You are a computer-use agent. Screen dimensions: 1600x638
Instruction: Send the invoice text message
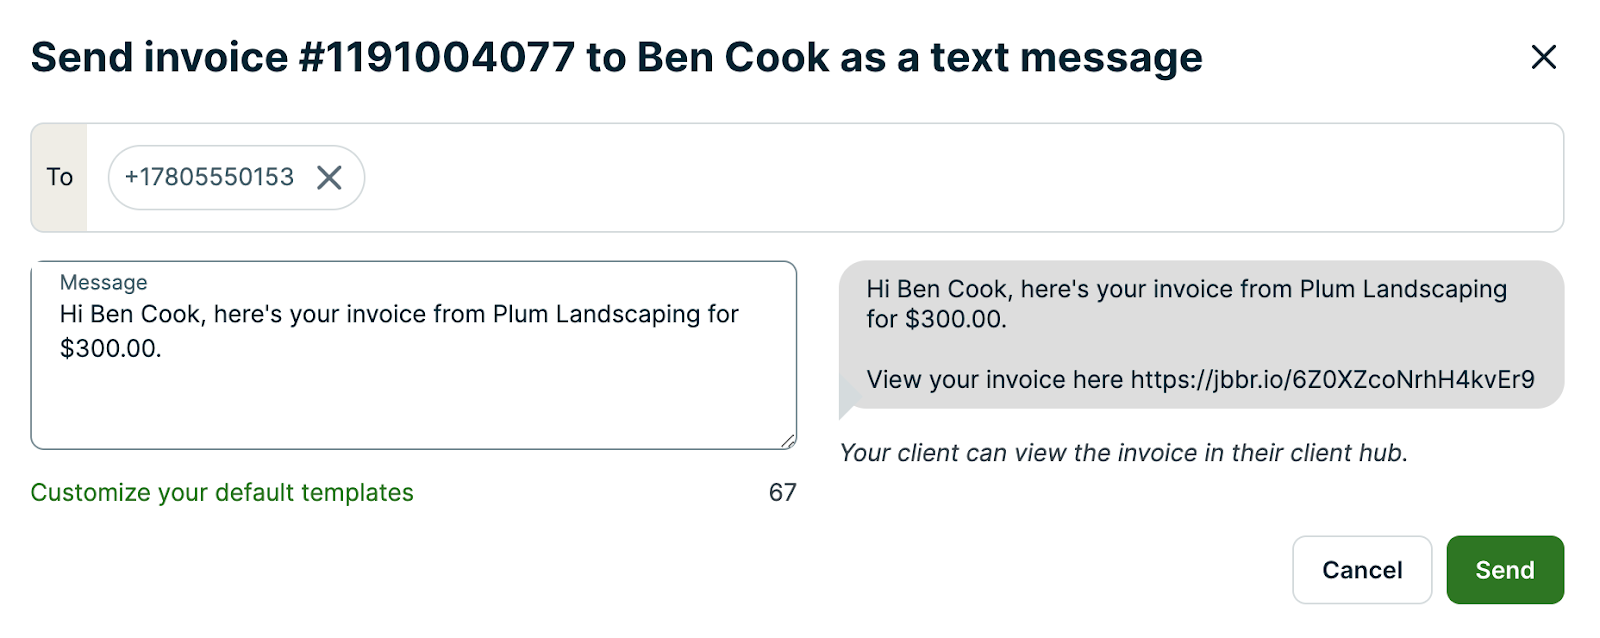[x=1504, y=570]
